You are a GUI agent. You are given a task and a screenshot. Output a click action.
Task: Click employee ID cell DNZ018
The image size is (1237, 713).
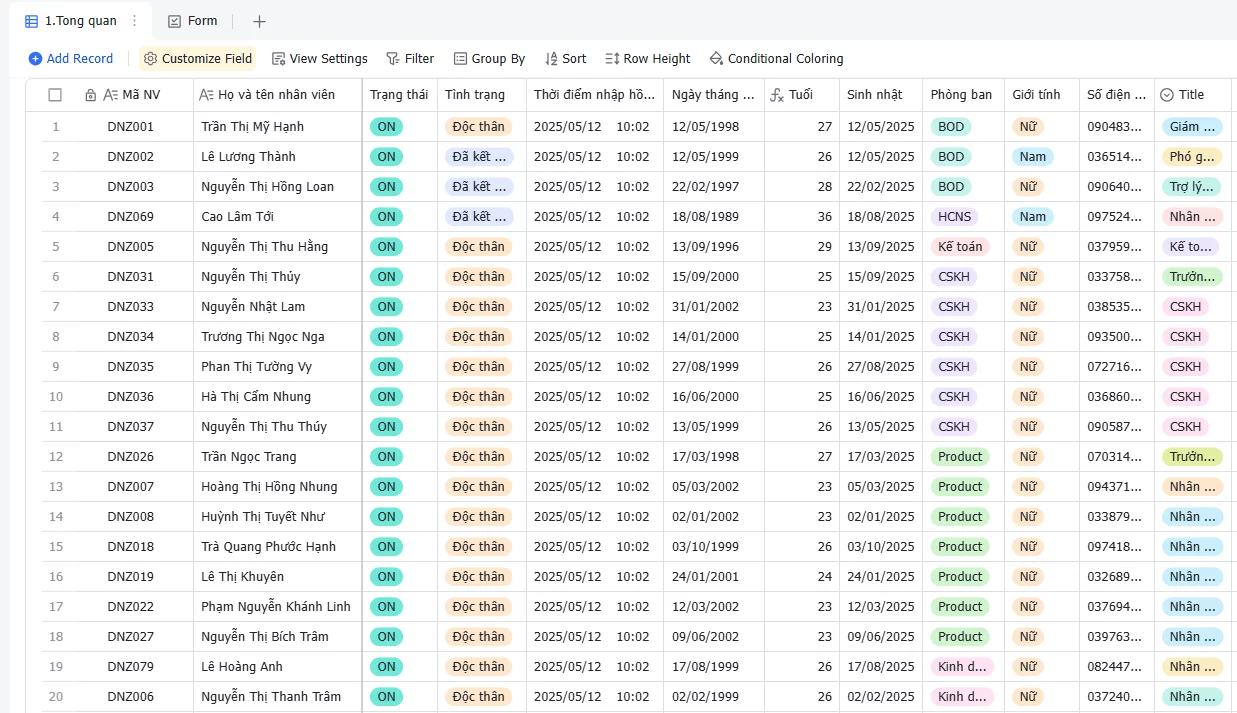(x=131, y=547)
